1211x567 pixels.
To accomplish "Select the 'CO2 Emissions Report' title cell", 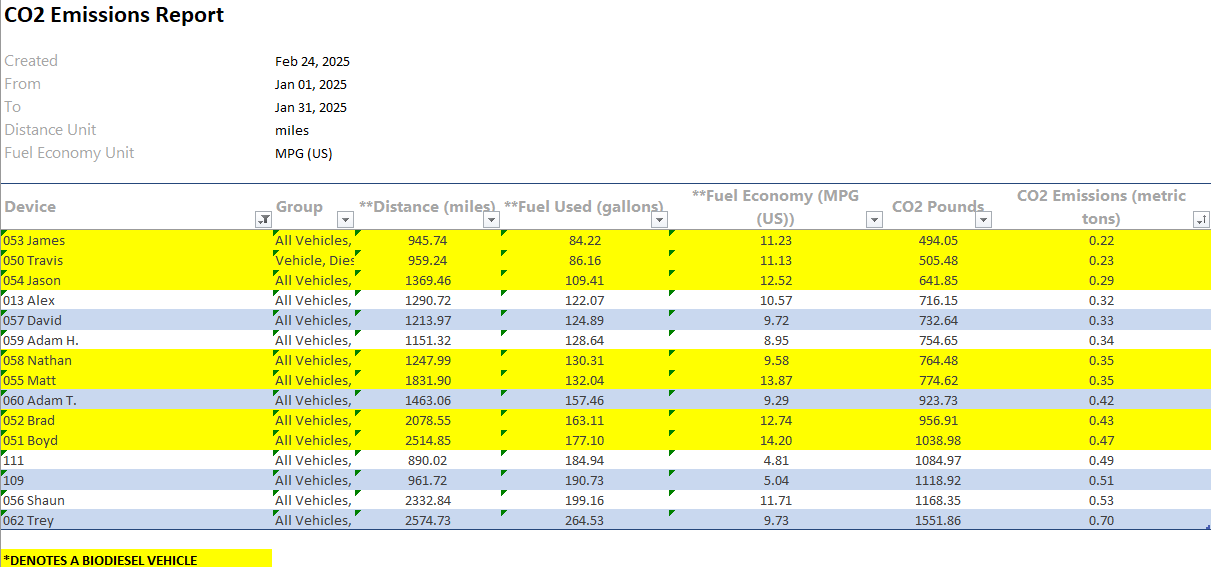I will point(114,15).
